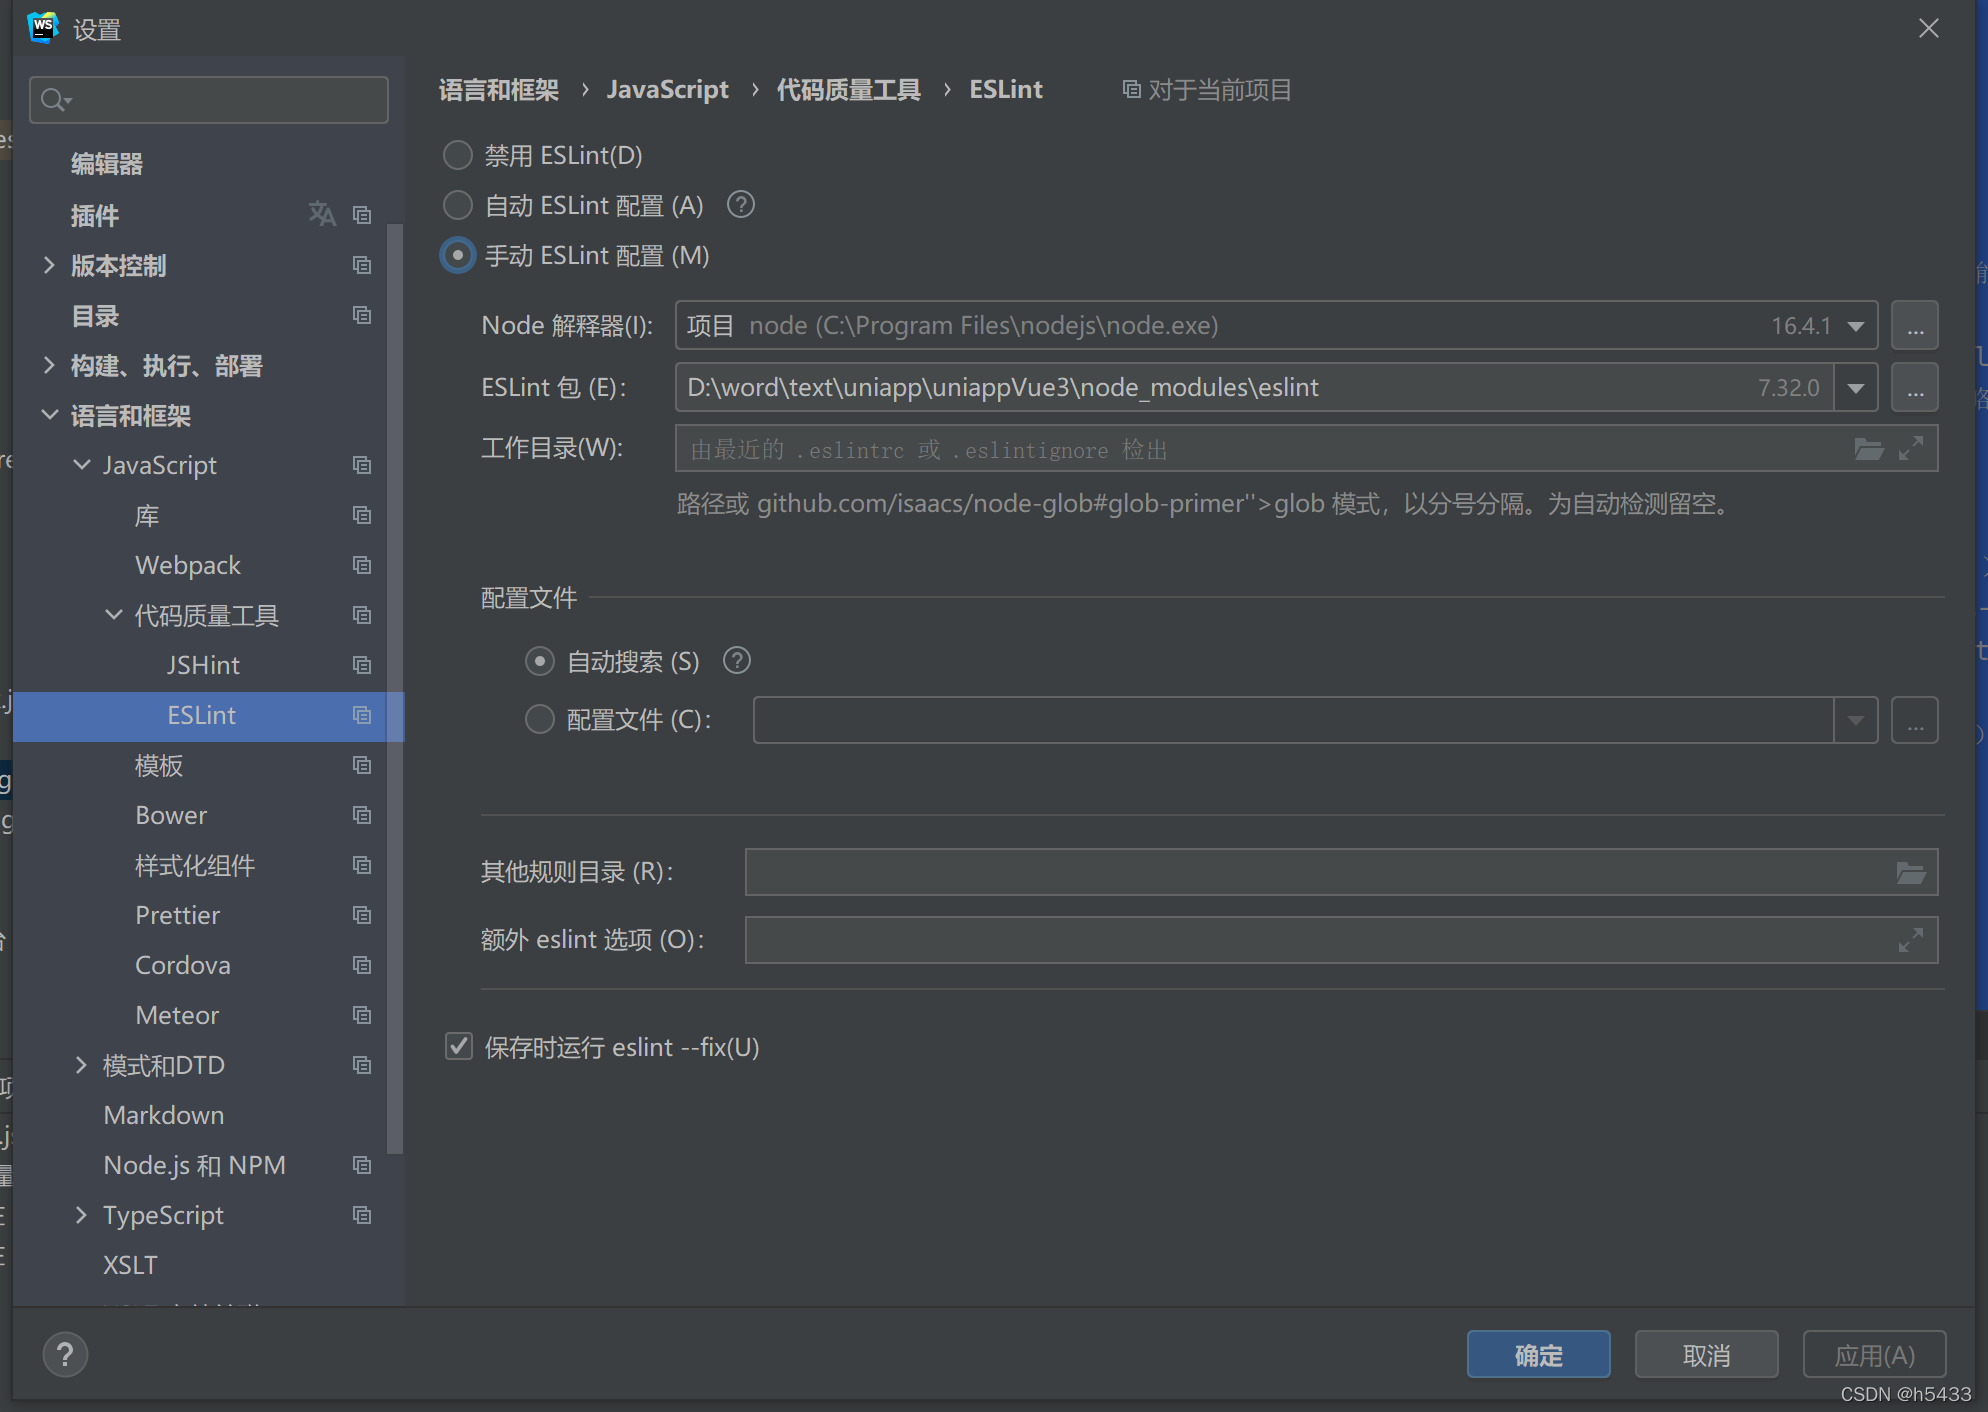Select JSHint in settings tree
The height and width of the screenshot is (1412, 1988).
pyautogui.click(x=203, y=665)
